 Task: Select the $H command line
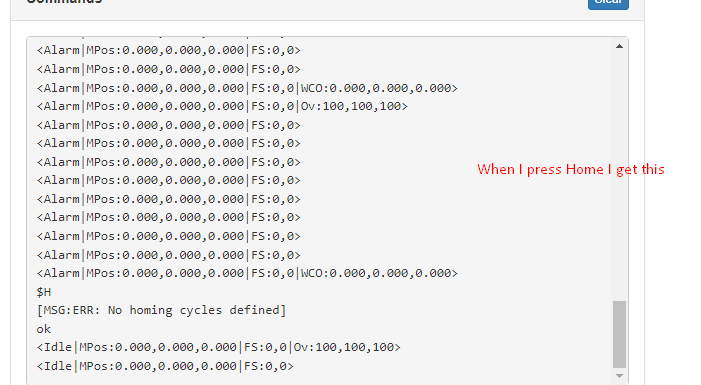pyautogui.click(x=44, y=292)
